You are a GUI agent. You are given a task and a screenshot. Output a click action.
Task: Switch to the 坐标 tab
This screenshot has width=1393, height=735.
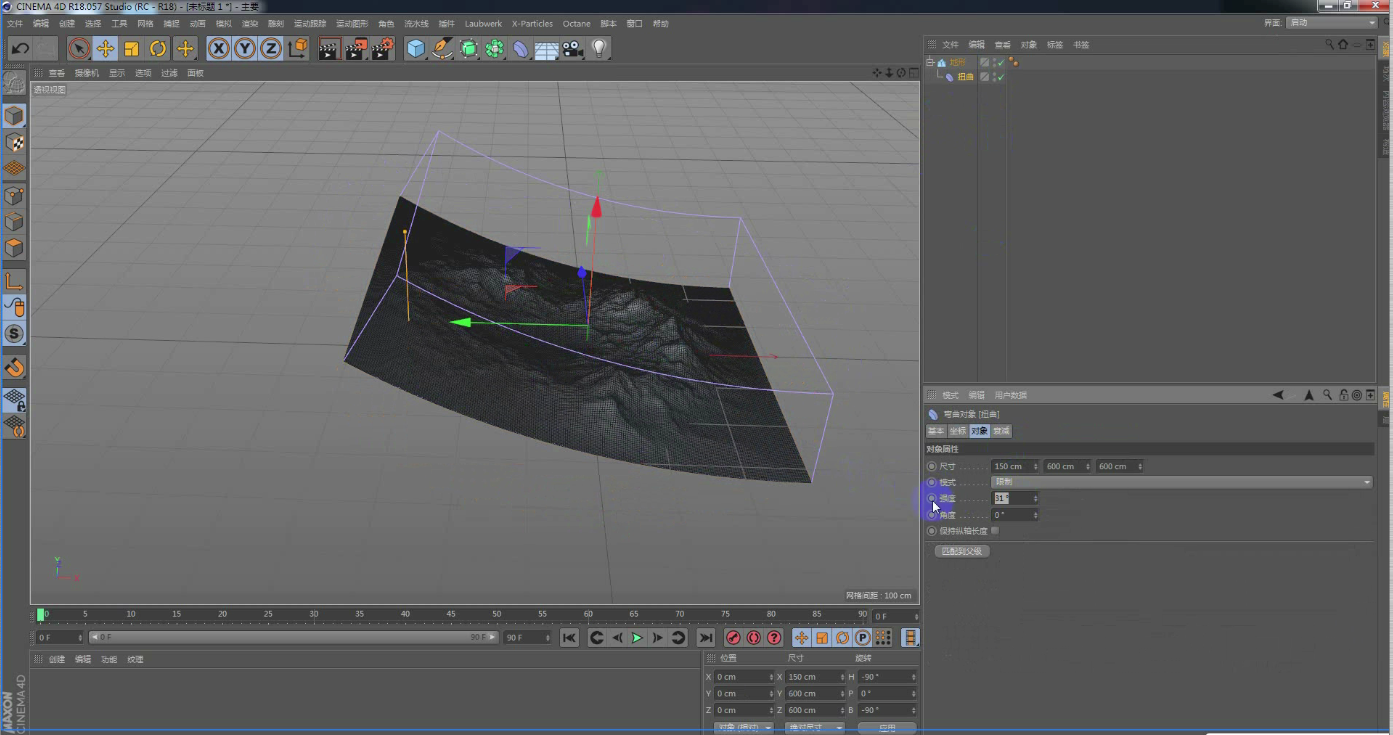[x=958, y=431]
